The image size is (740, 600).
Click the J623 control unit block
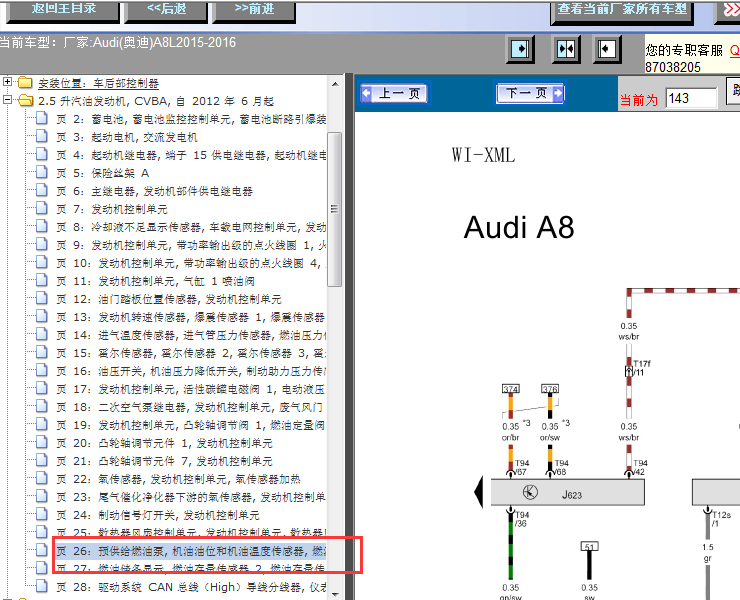pyautogui.click(x=568, y=492)
